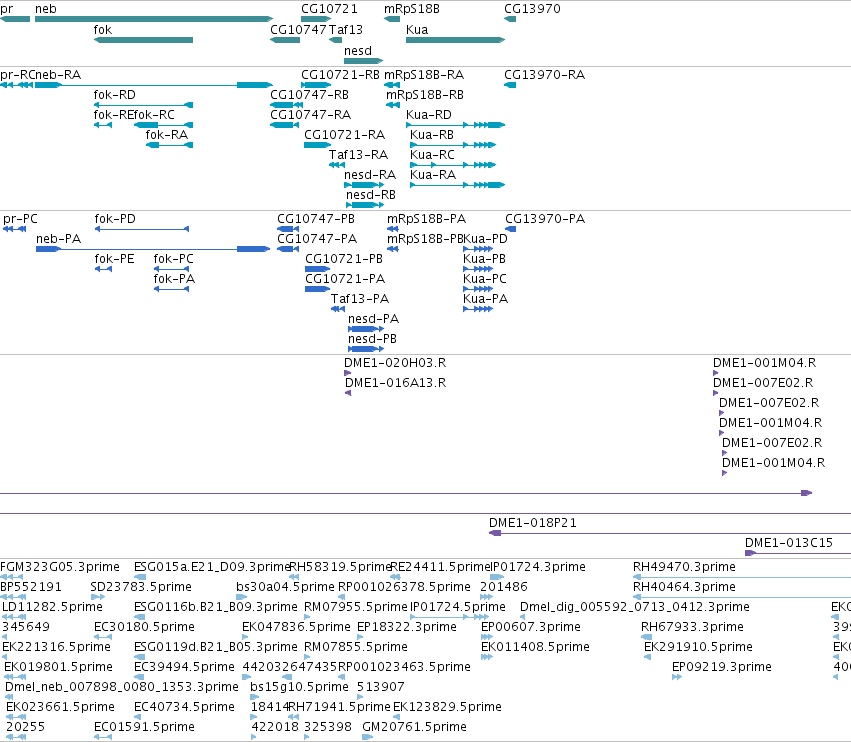Select CDS label 'fok-PD'

click(115, 218)
